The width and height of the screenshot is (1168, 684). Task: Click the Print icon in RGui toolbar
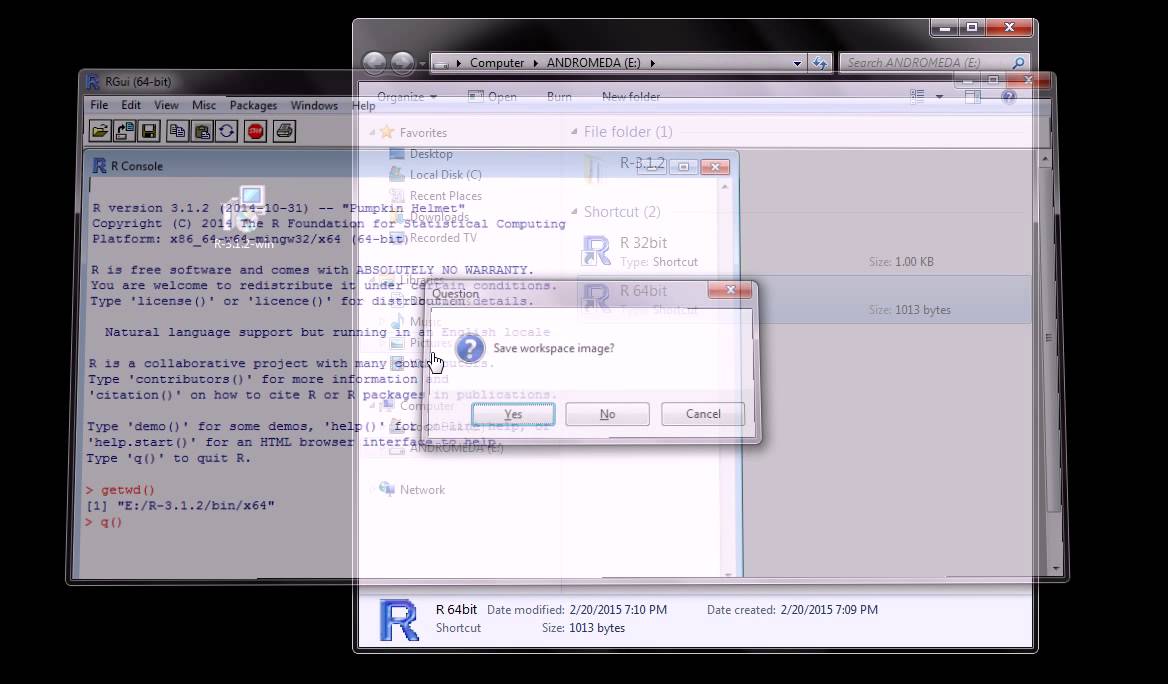[284, 131]
